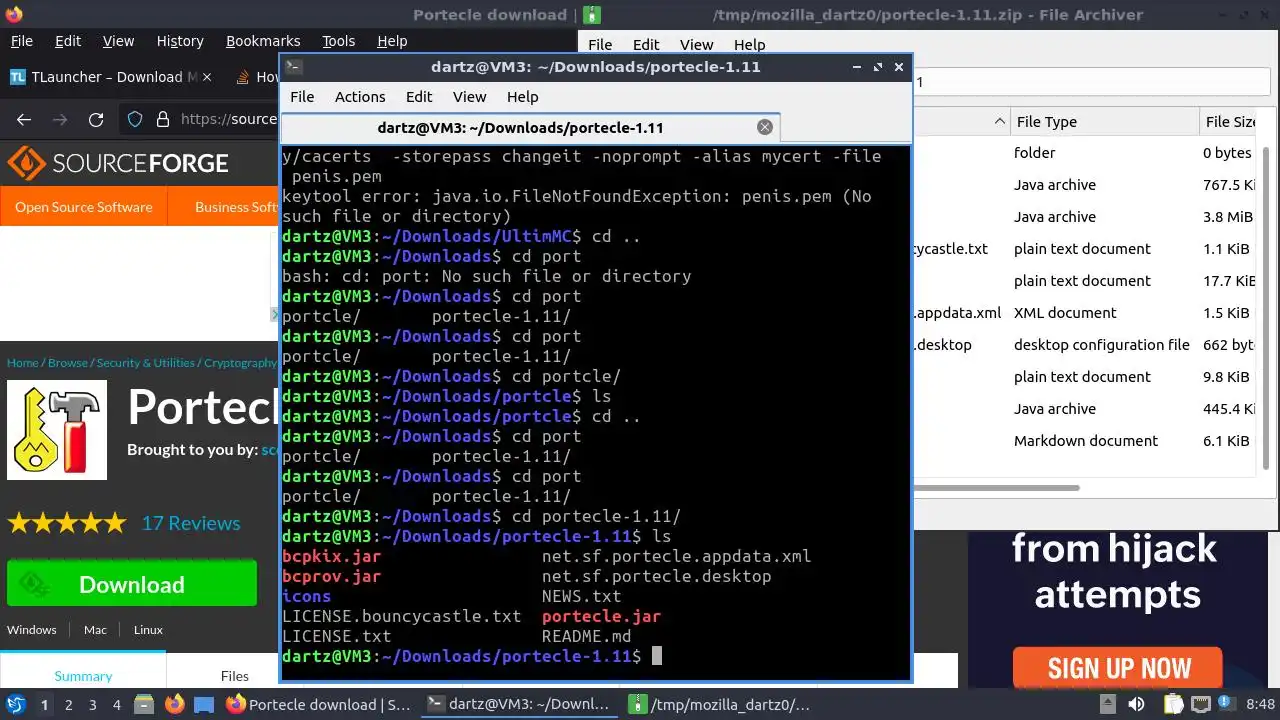Switch to /tmp/mozilla_dartz0 archiver taskbar entry
Viewport: 1280px width, 720px height.
click(x=719, y=704)
